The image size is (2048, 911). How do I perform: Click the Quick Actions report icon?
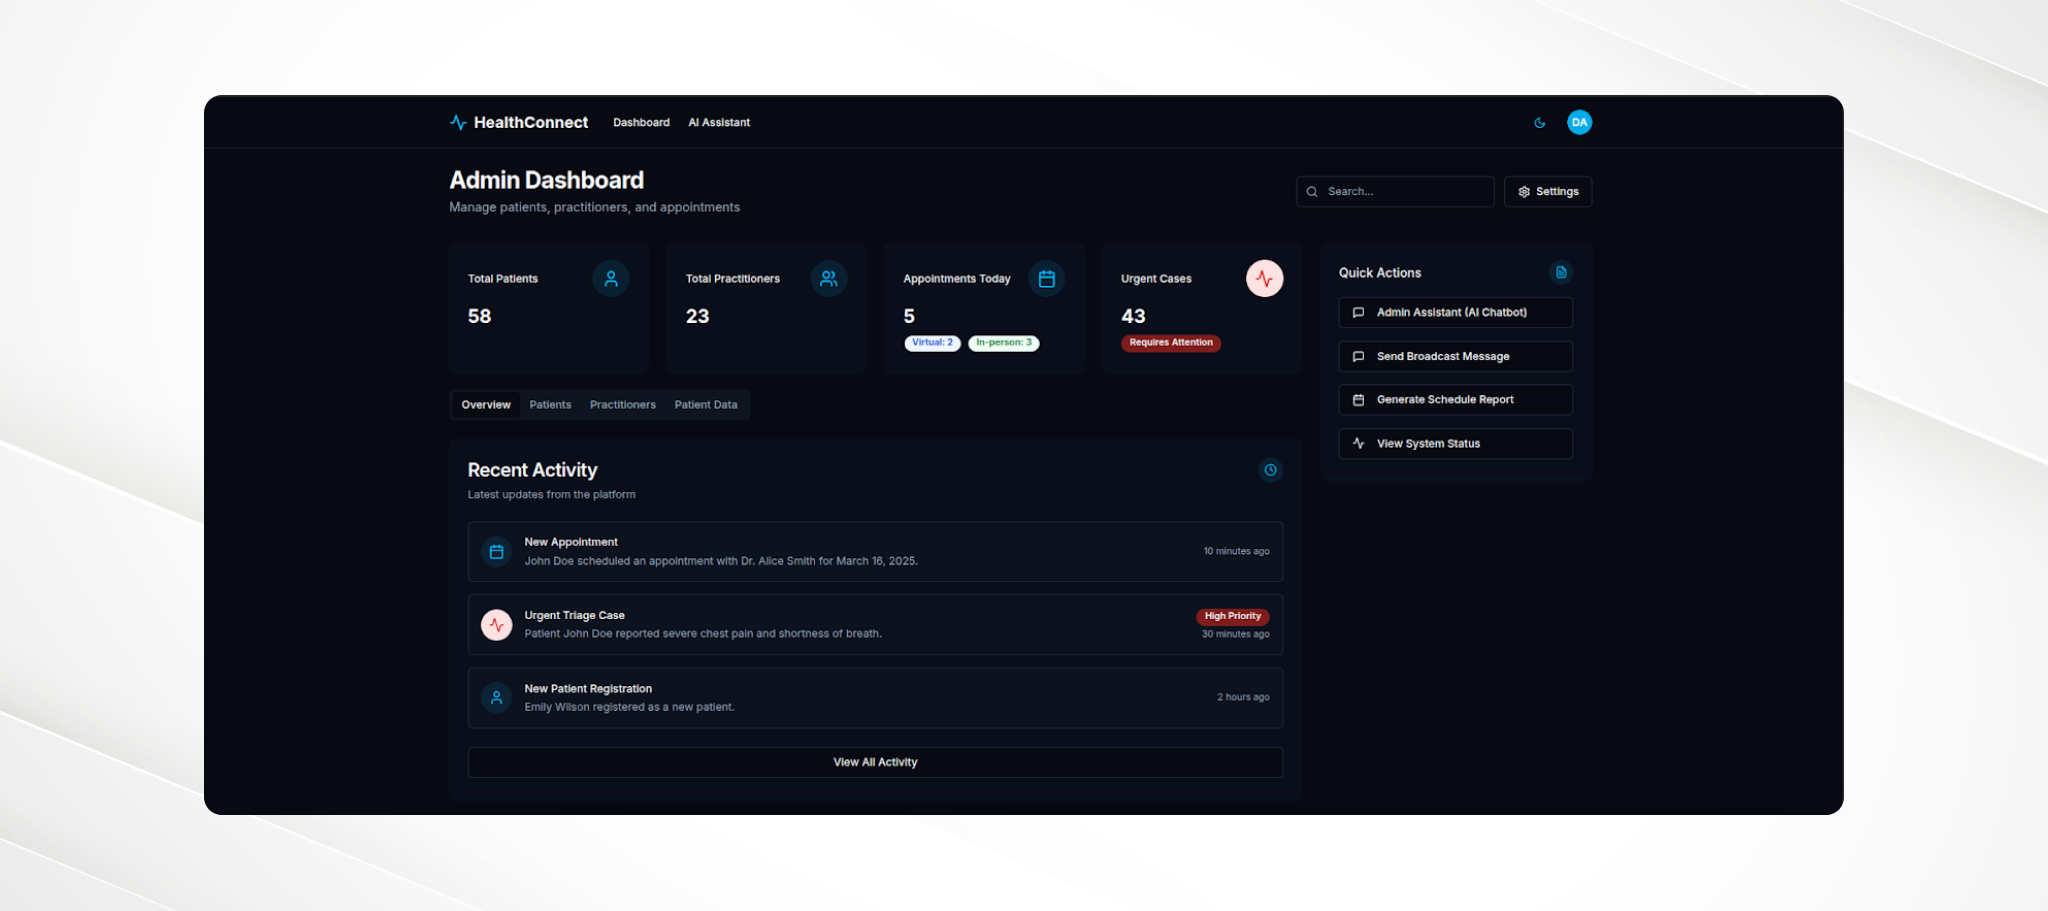pos(1560,272)
